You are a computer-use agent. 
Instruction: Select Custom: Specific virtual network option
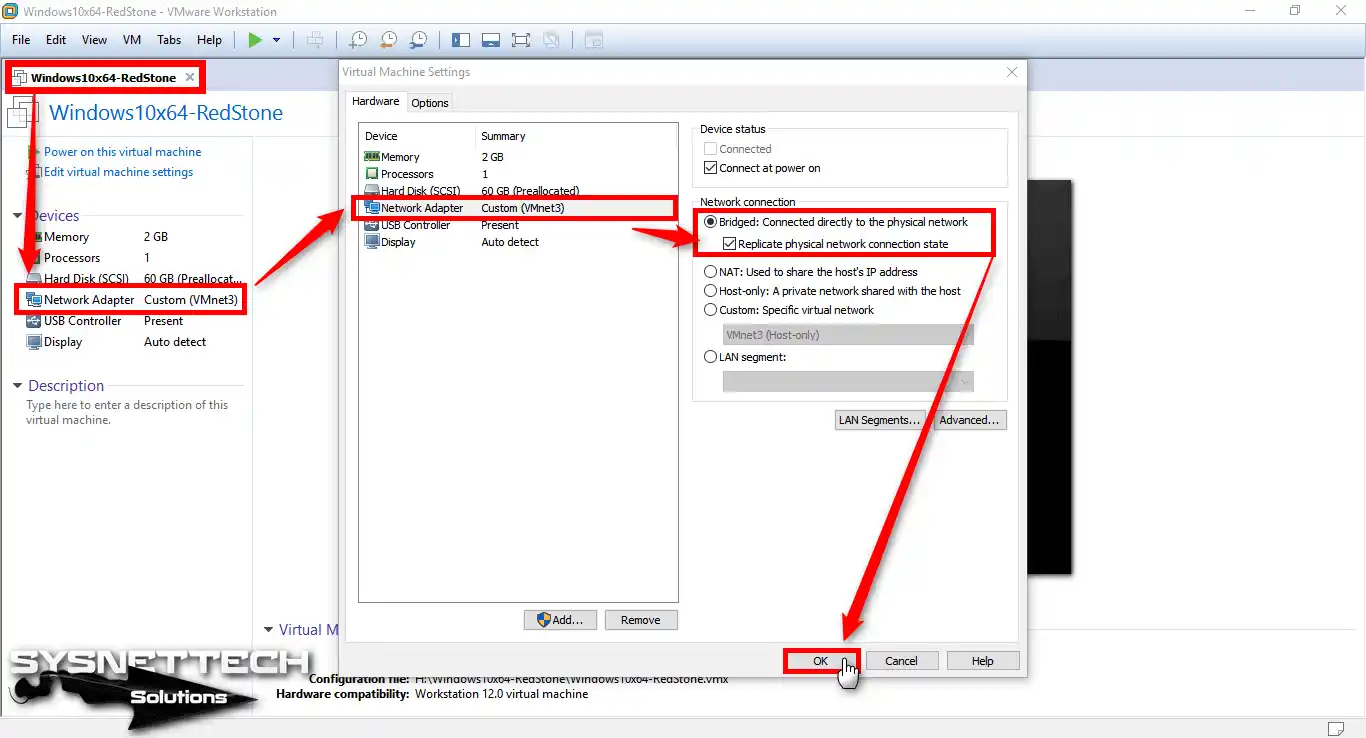711,310
